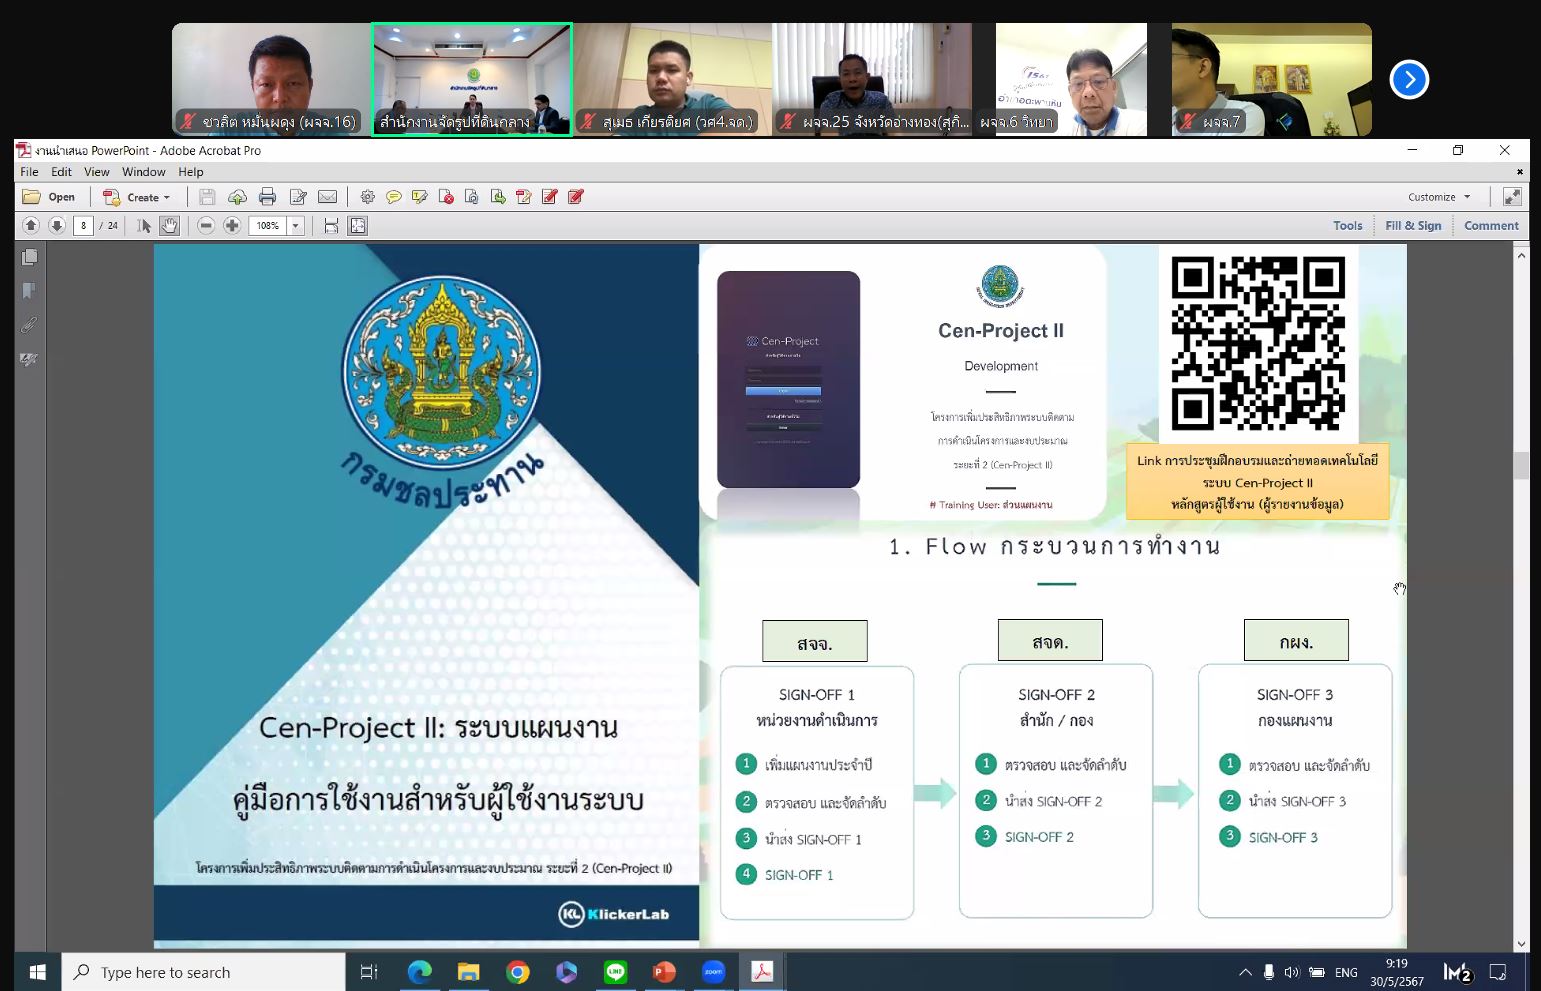
Task: Add a sticky note comment
Action: click(394, 197)
